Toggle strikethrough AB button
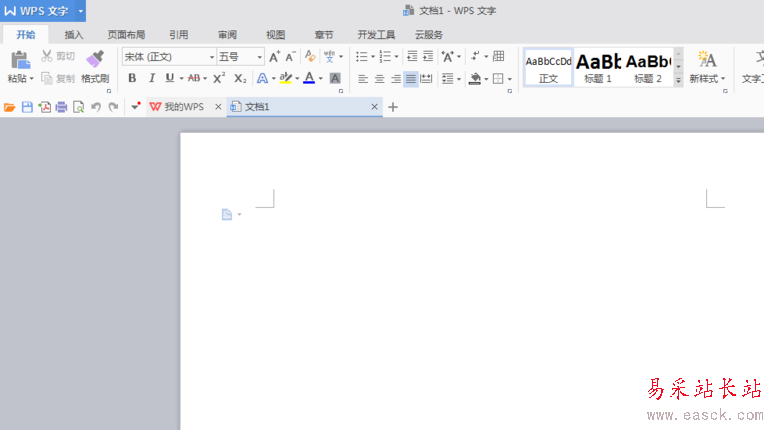The height and width of the screenshot is (430, 764). coord(194,78)
